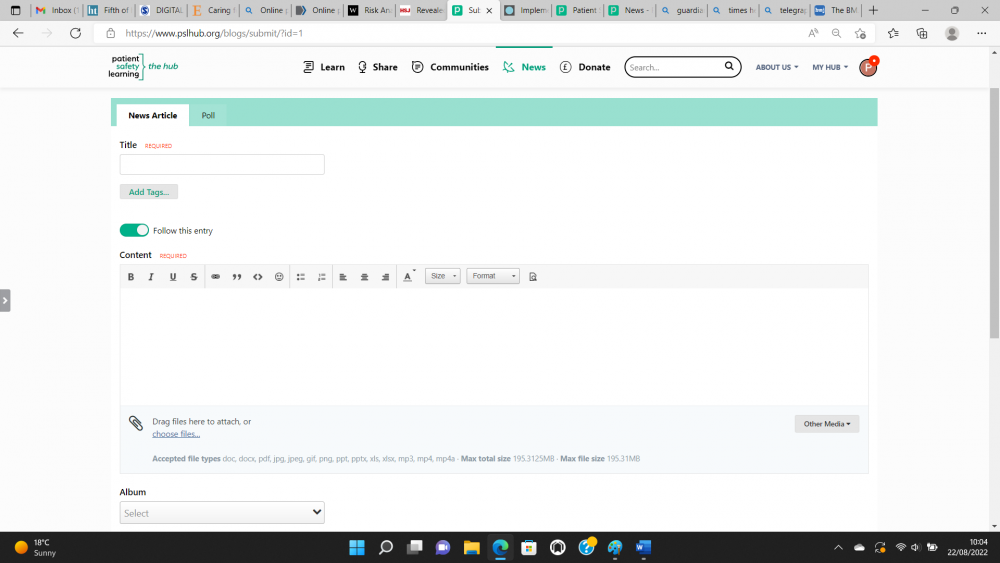The image size is (1000, 563).
Task: Insert a link using the editor toolbar
Action: pos(216,277)
